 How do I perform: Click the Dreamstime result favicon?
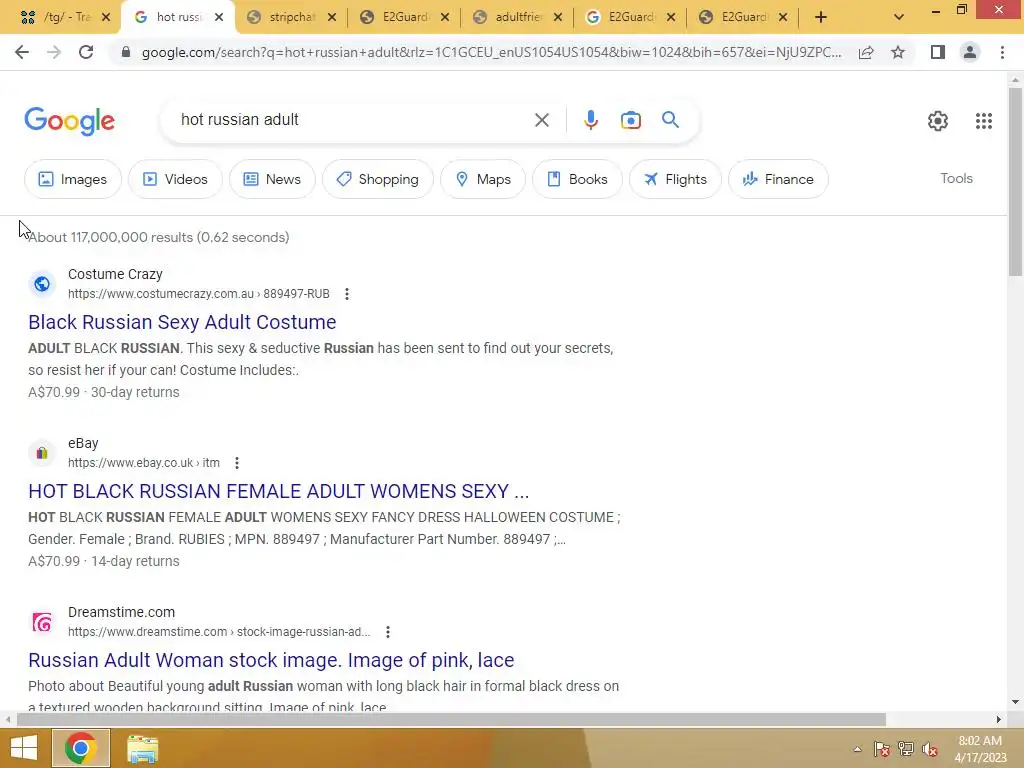coord(42,622)
